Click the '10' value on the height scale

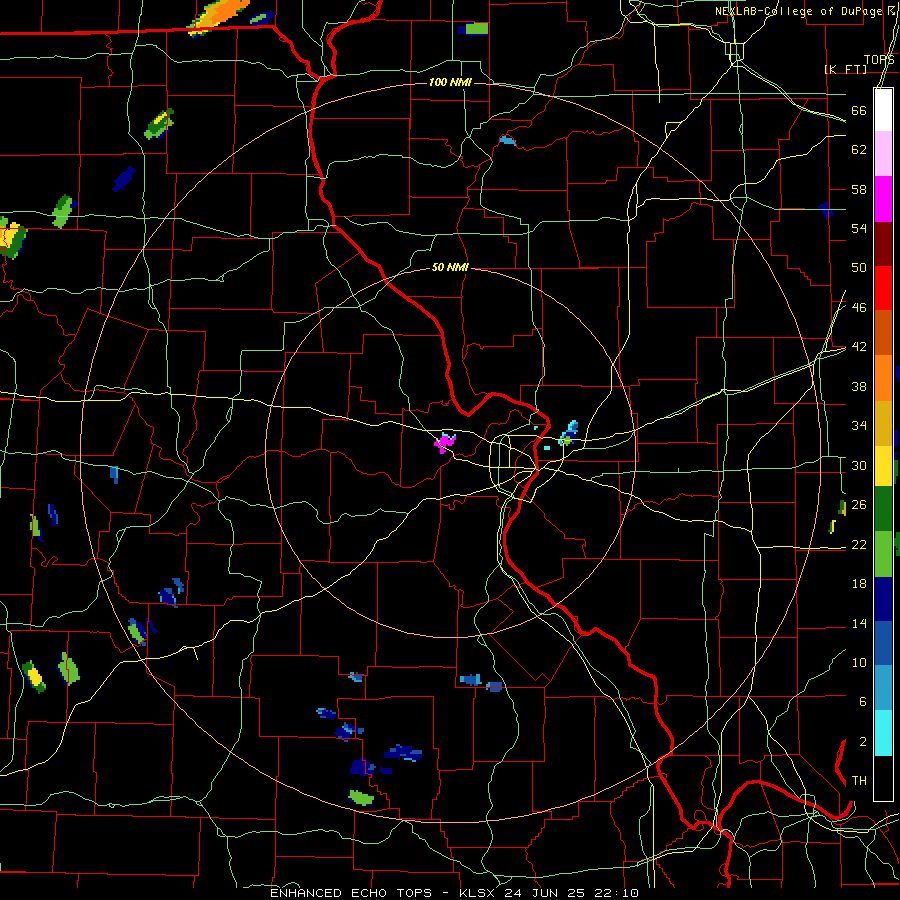click(859, 662)
